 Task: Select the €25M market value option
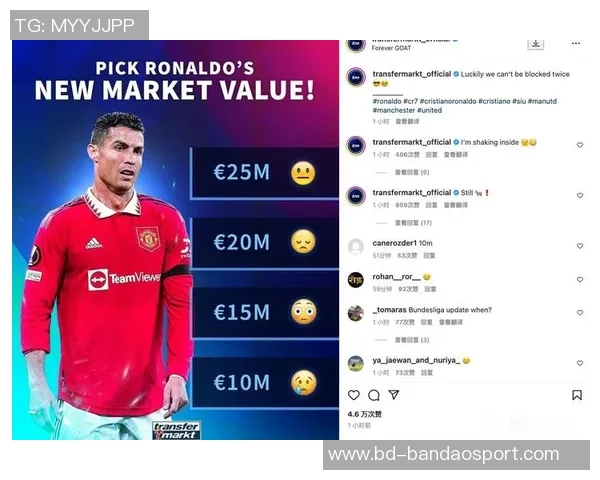tap(265, 173)
